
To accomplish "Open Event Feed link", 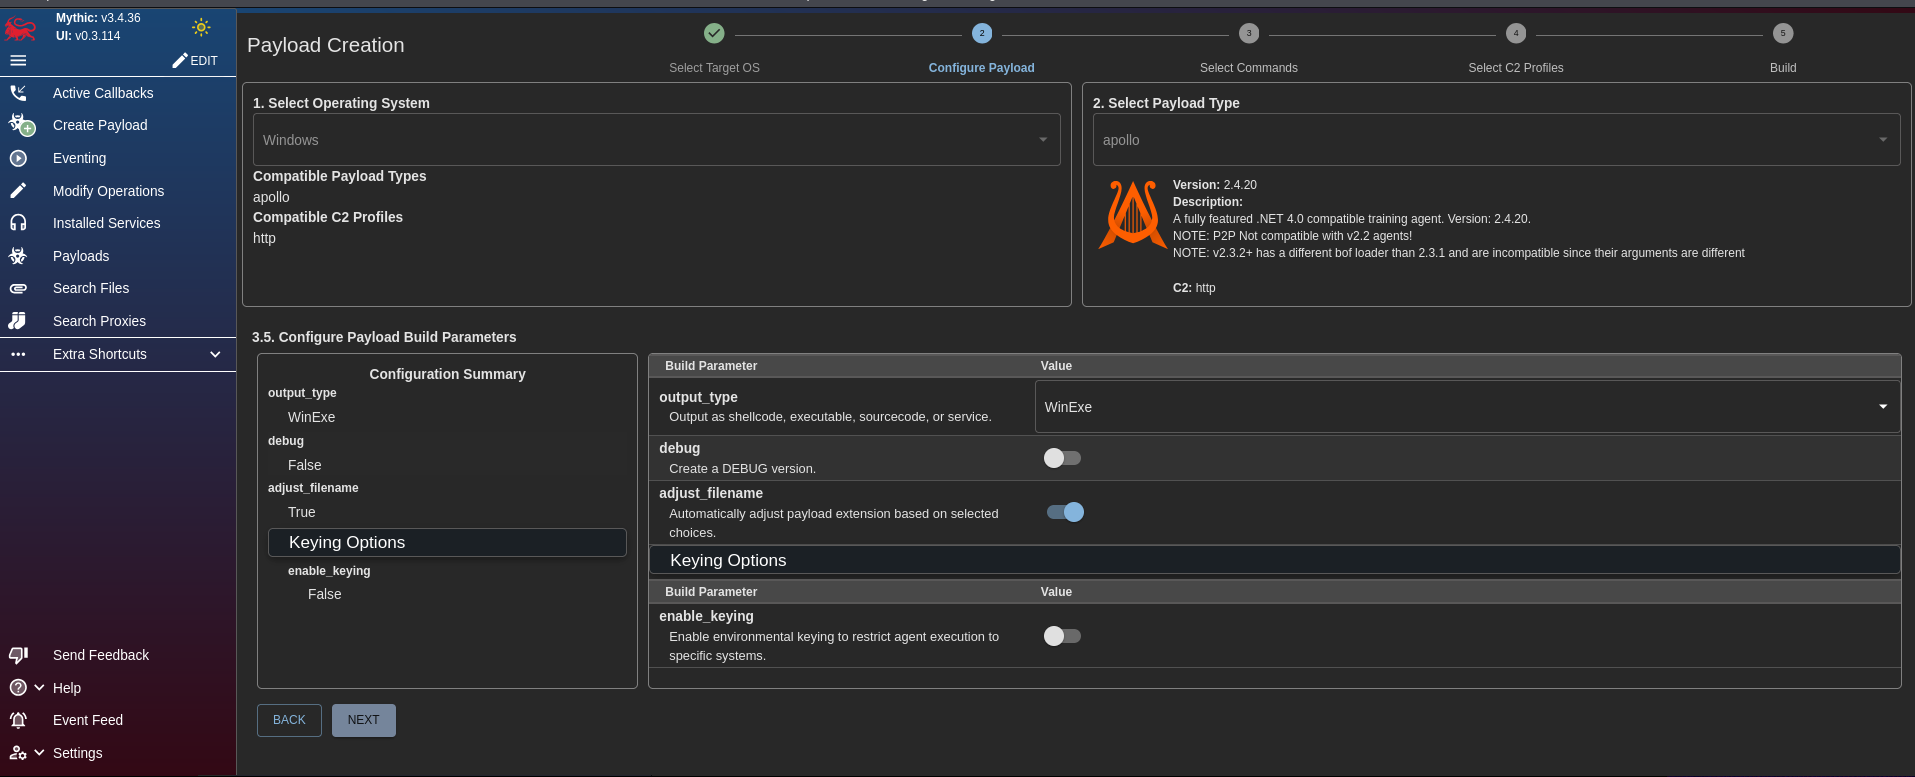I will [x=88, y=720].
